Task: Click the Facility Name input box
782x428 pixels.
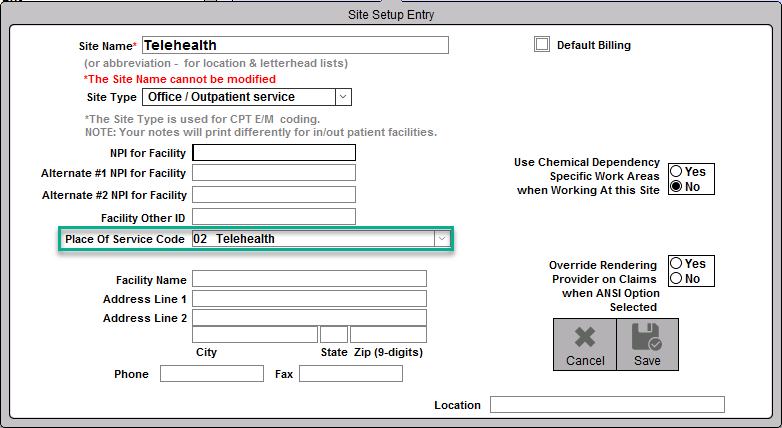Action: [309, 279]
